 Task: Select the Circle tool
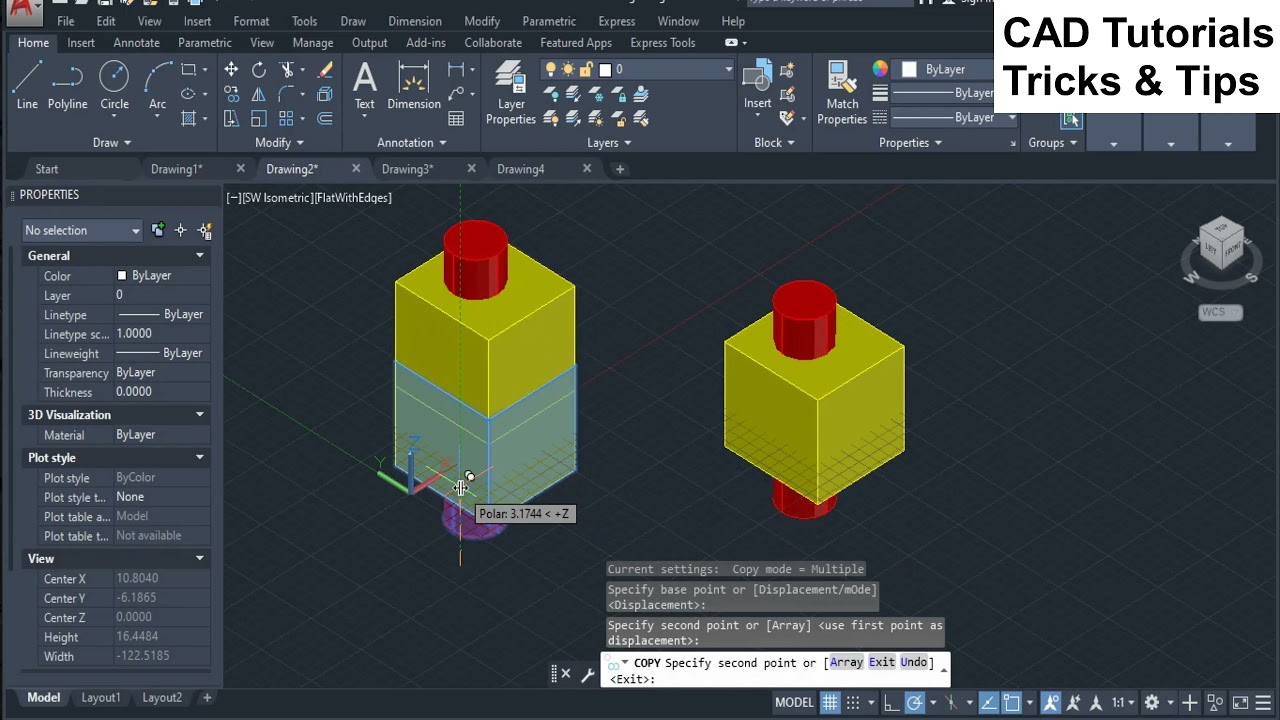pyautogui.click(x=114, y=86)
